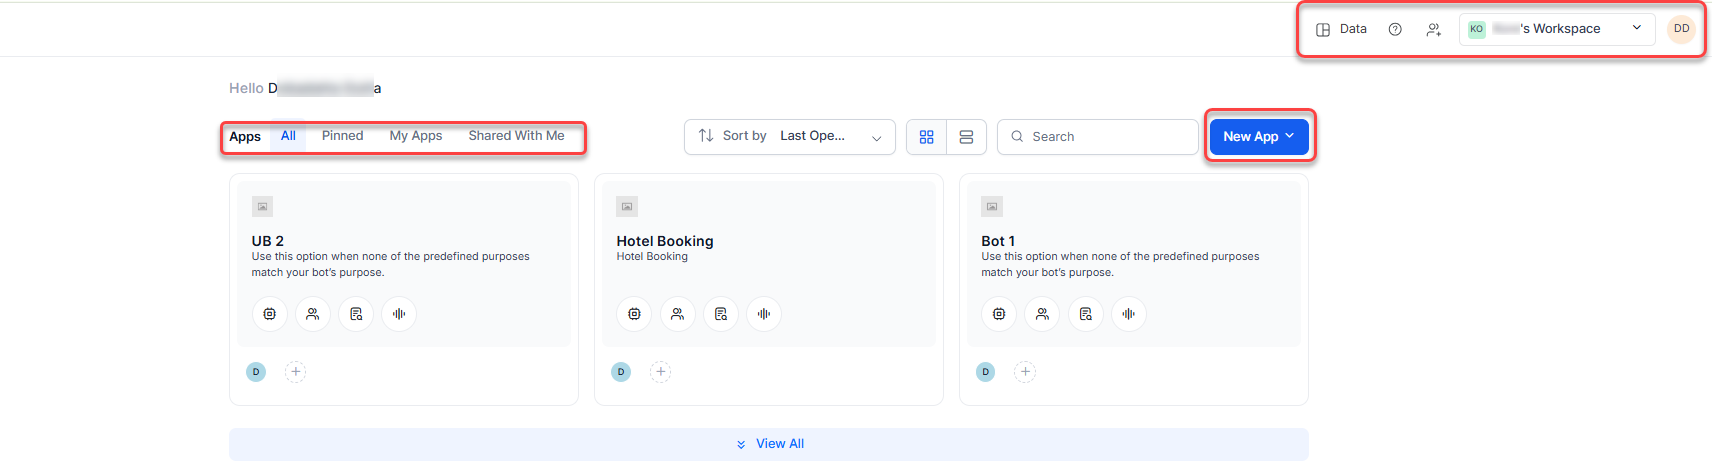Expand the Sort by Last Opened dropdown
This screenshot has width=1712, height=472.
click(x=789, y=137)
